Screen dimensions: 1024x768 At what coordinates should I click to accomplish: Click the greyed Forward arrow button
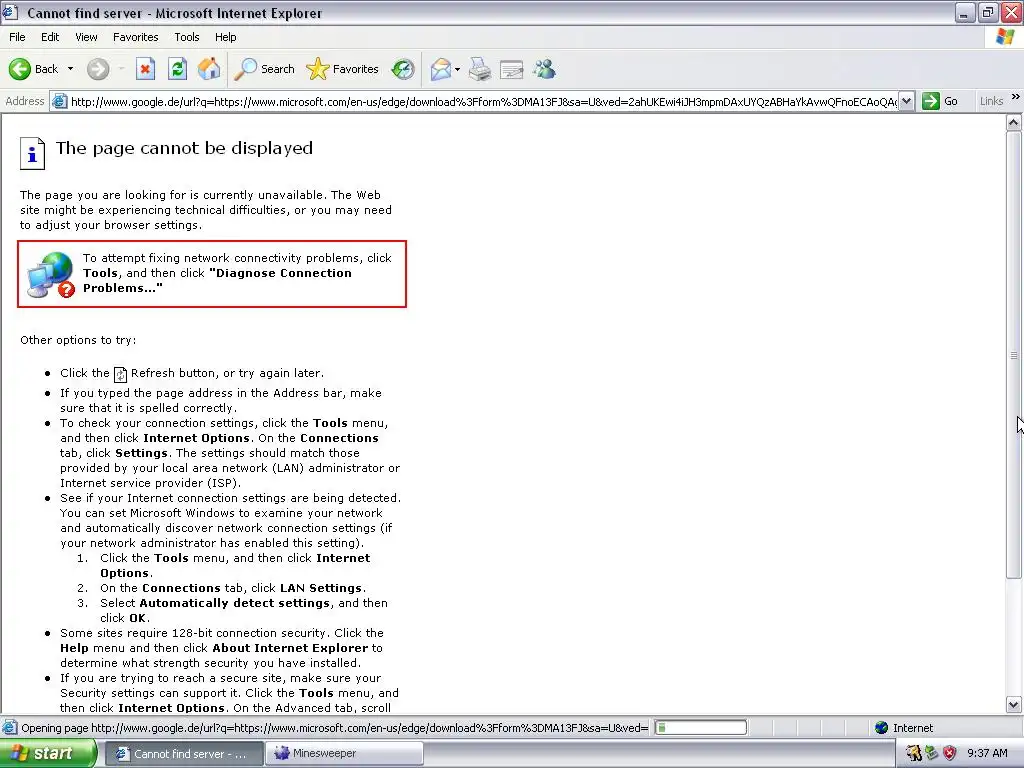click(98, 69)
